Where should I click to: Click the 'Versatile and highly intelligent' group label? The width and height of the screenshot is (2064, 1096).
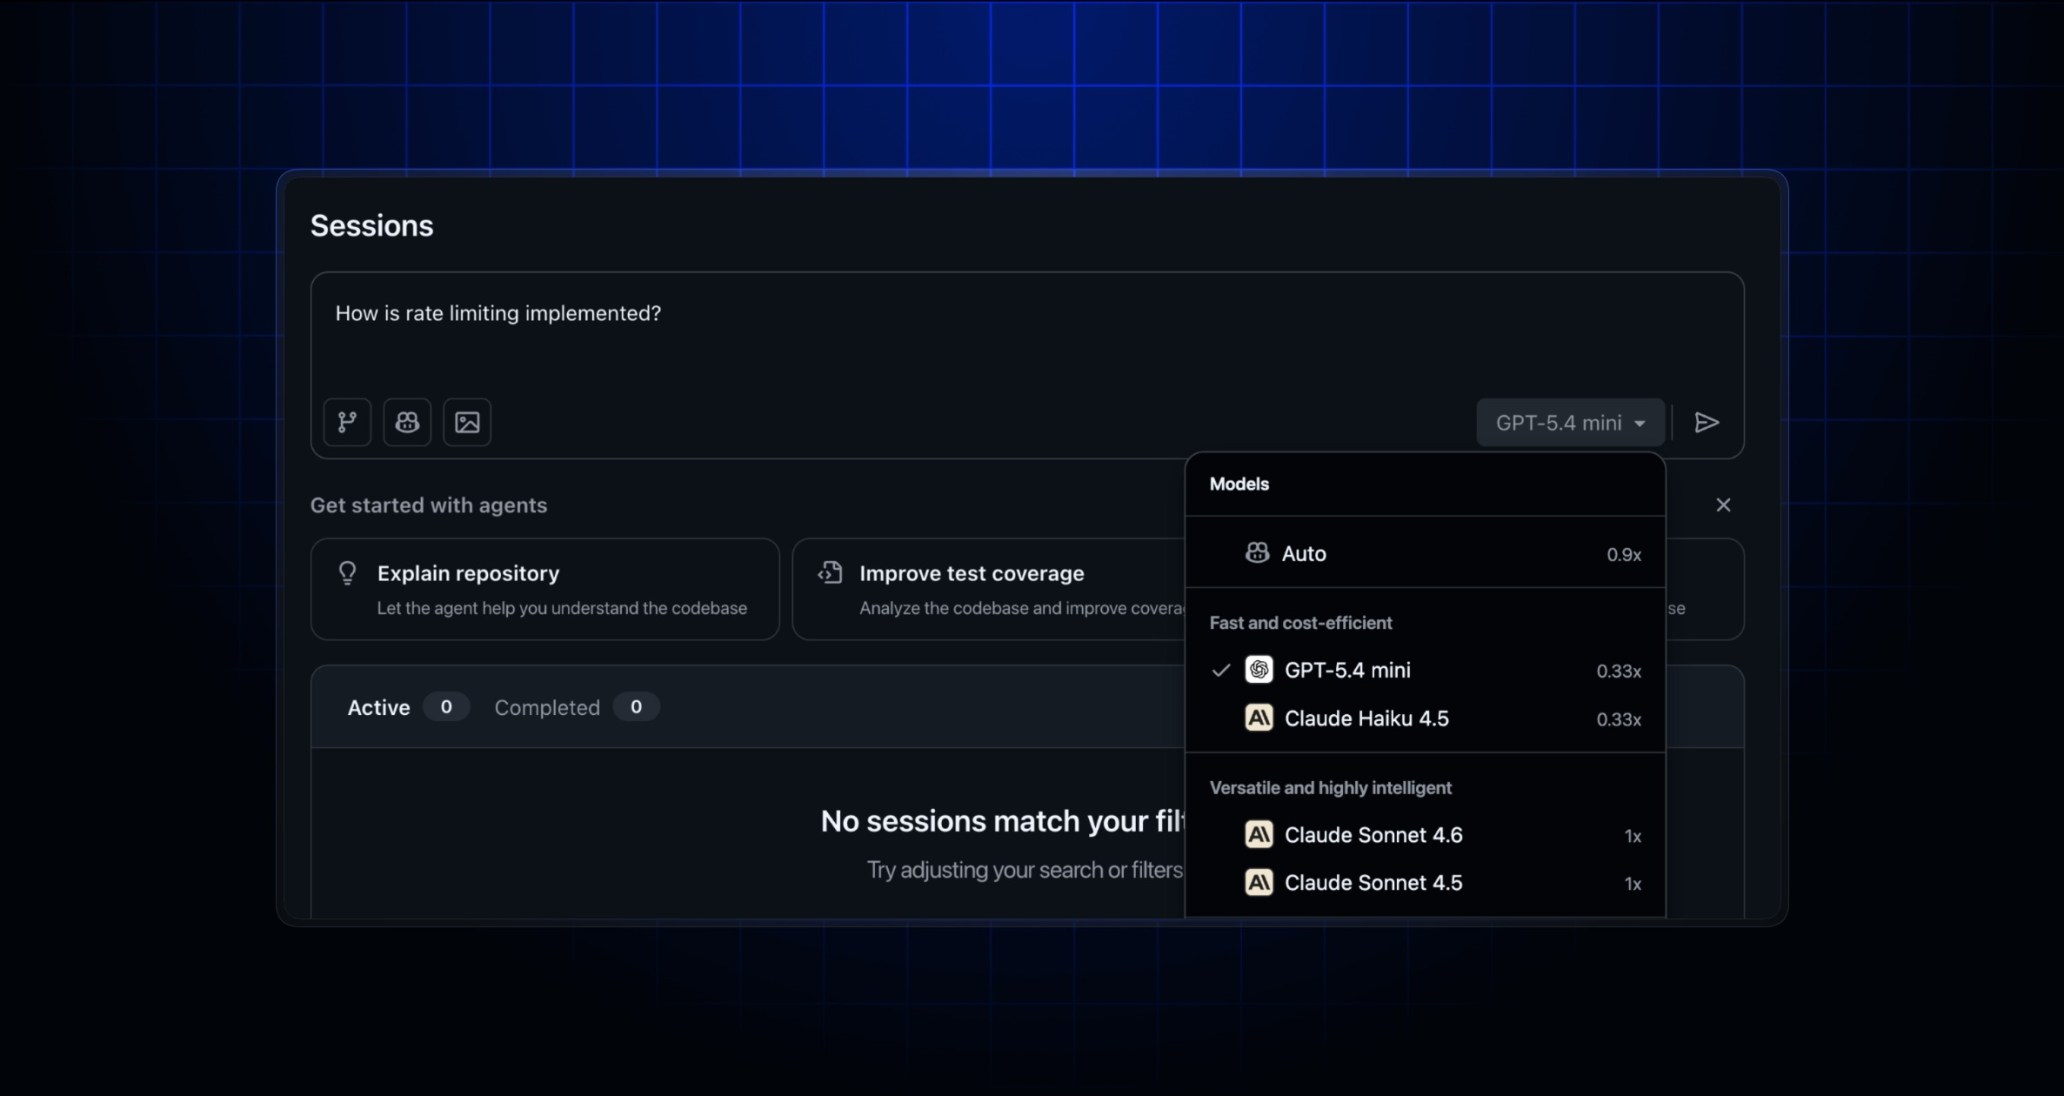(x=1331, y=788)
